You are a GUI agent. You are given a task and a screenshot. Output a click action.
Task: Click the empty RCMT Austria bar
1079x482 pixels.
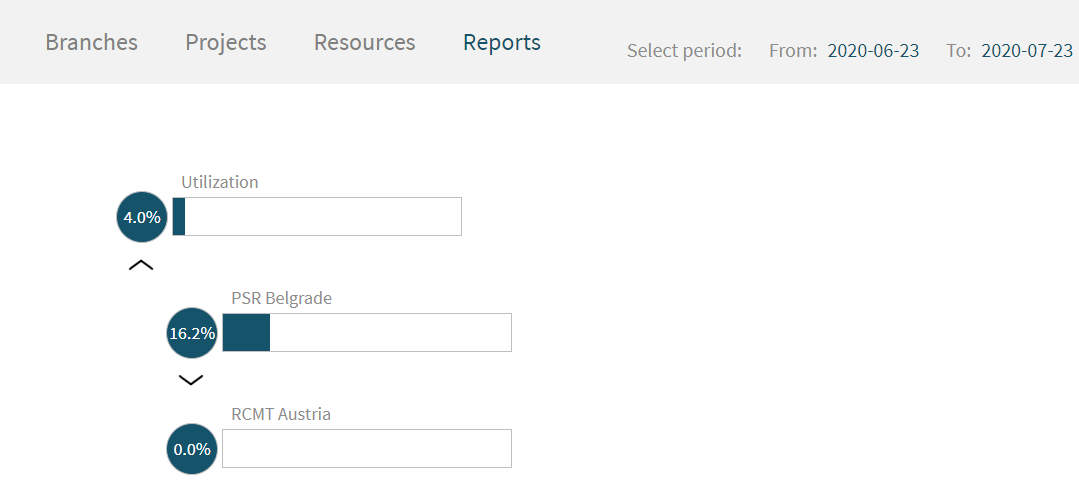coord(367,448)
